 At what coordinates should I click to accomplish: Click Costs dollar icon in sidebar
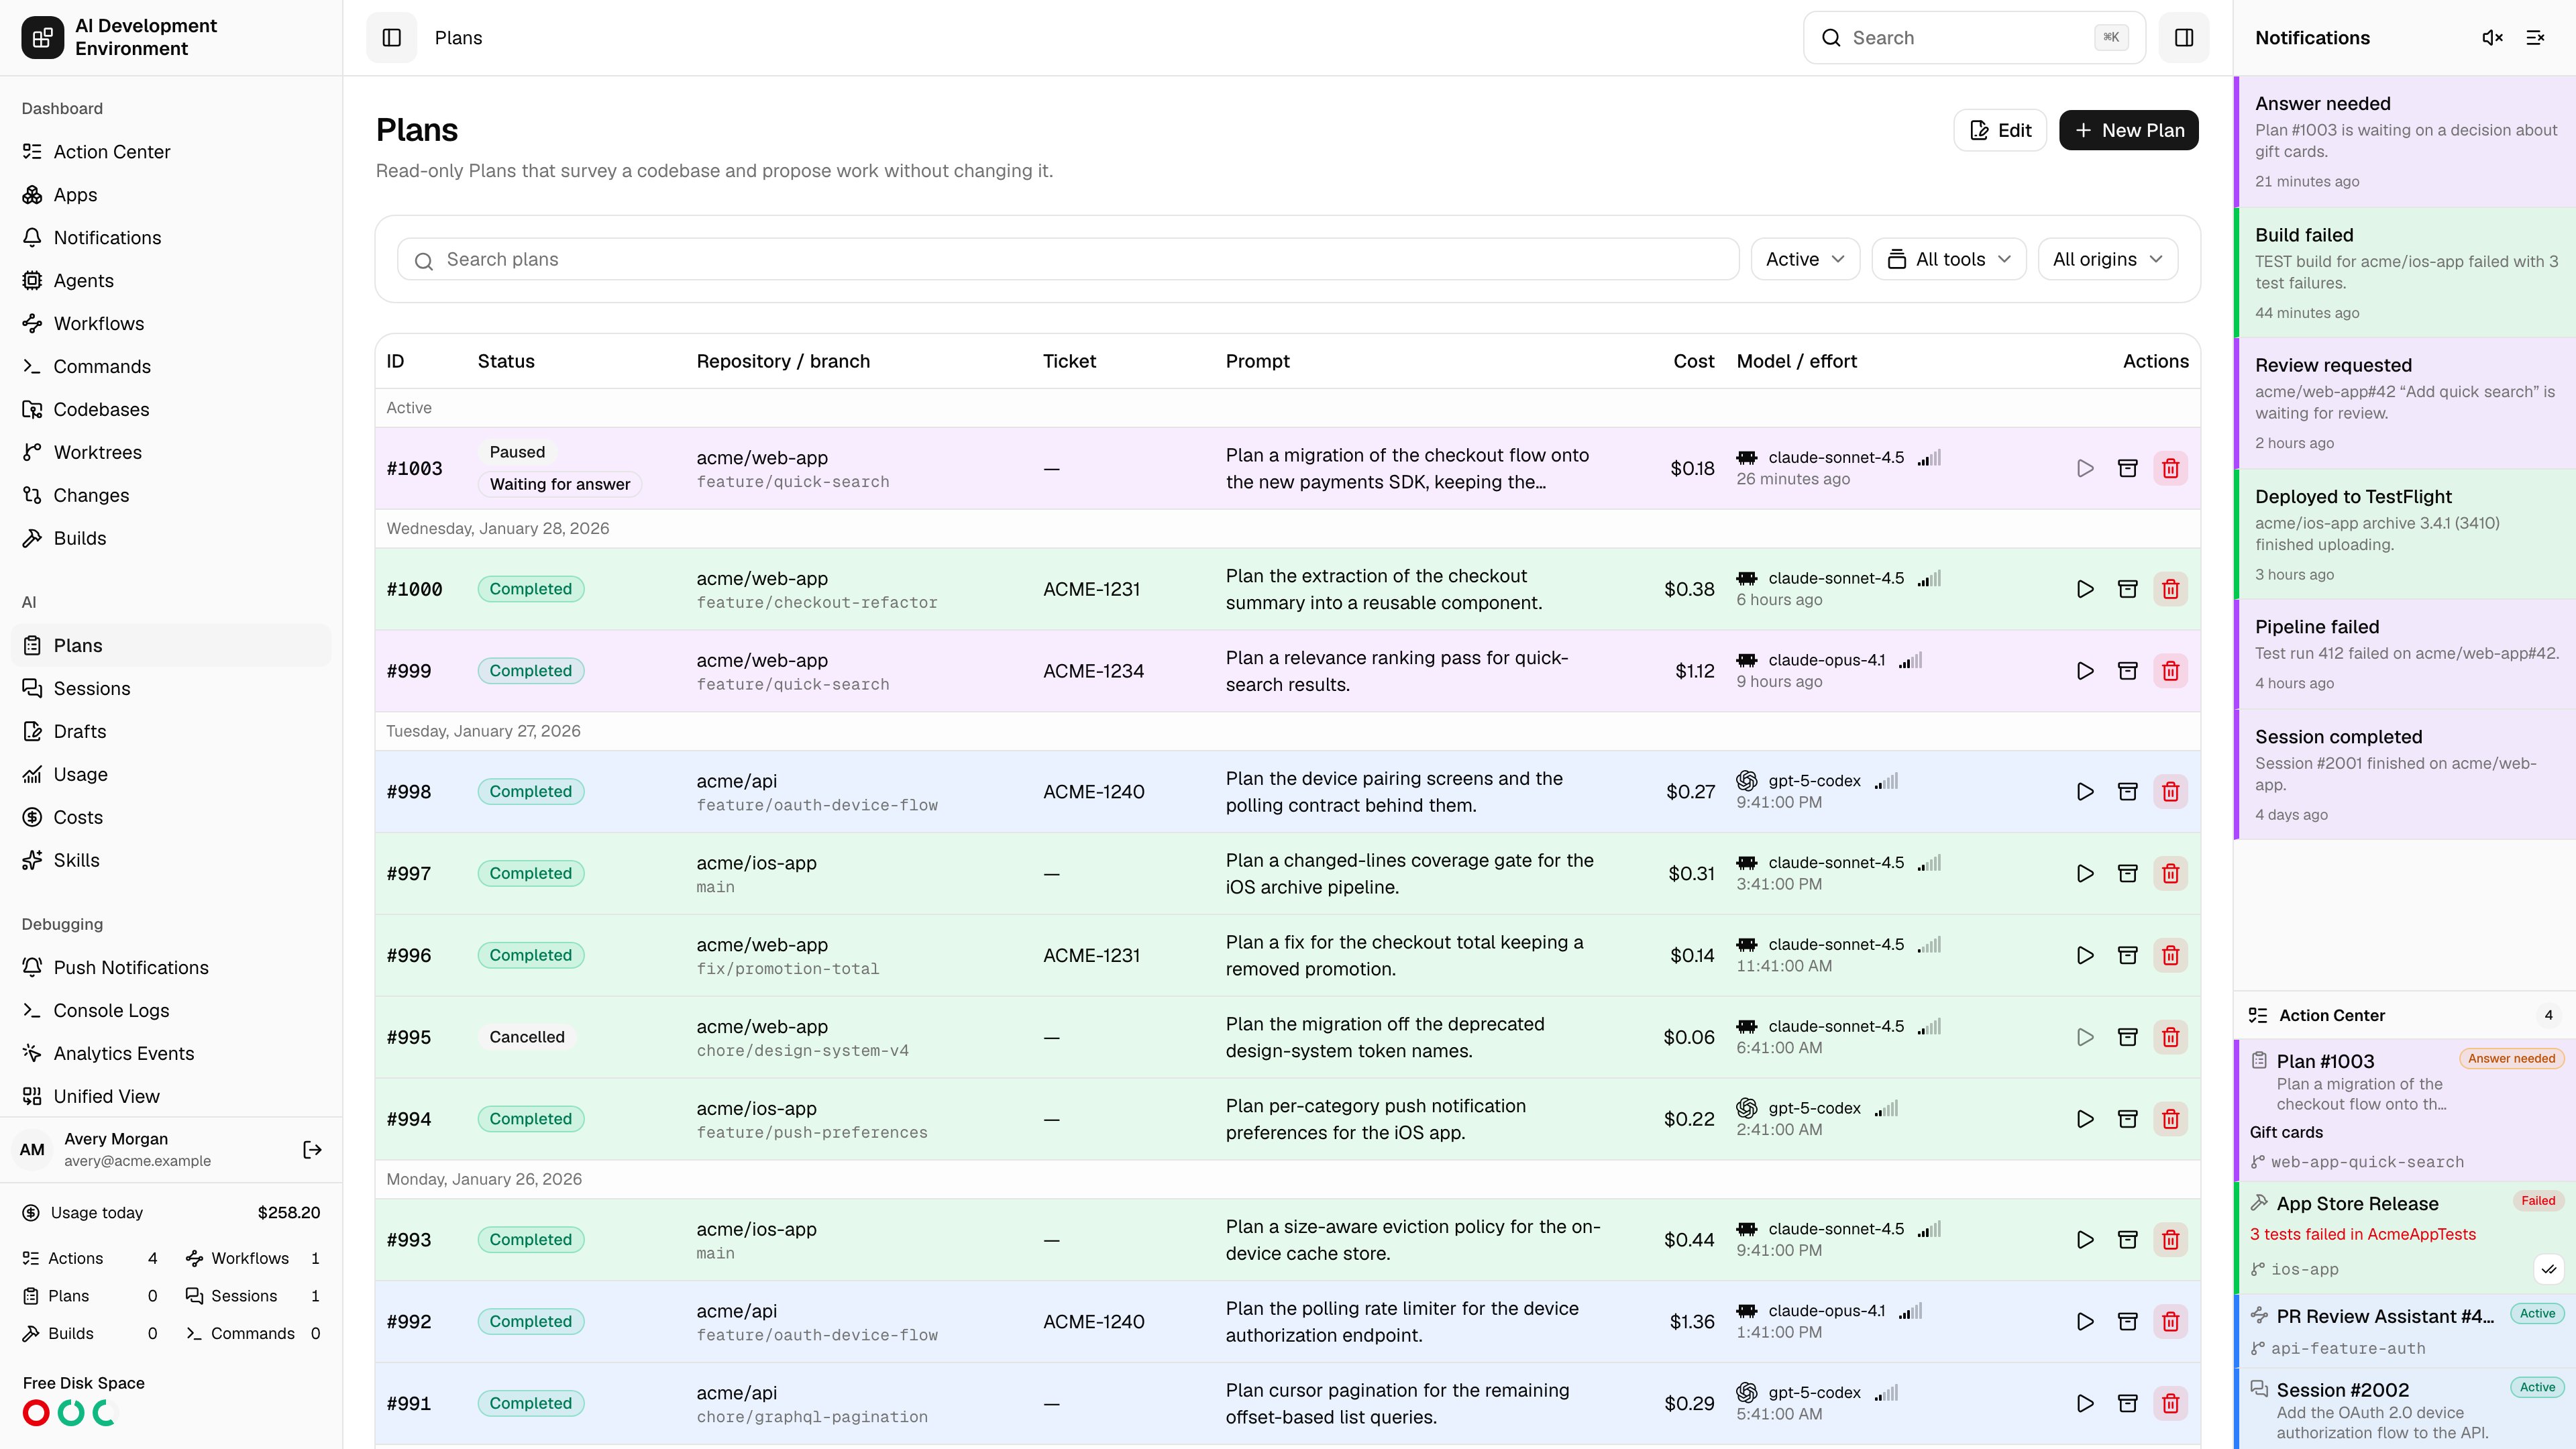point(32,818)
